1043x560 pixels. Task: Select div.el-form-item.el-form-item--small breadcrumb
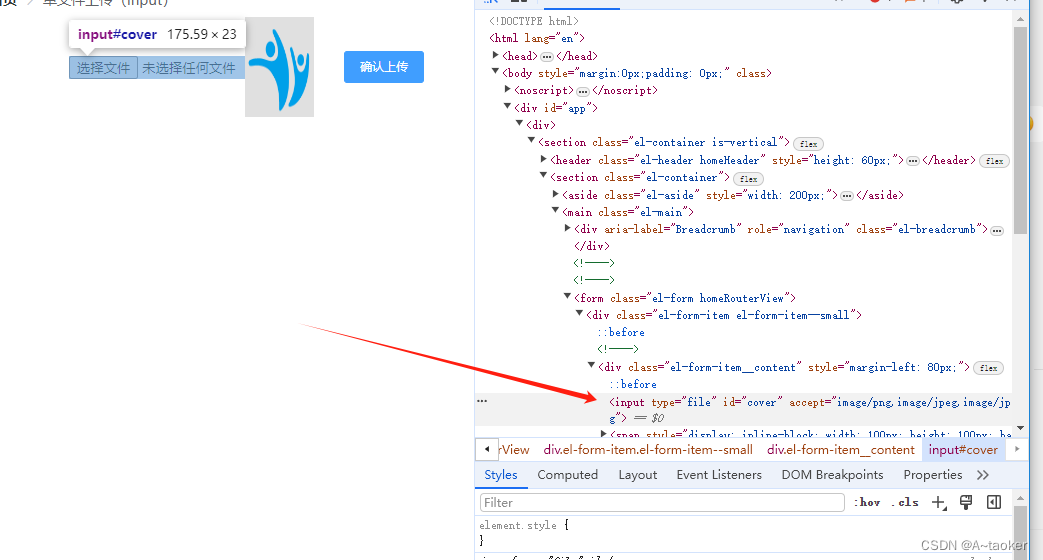[648, 450]
